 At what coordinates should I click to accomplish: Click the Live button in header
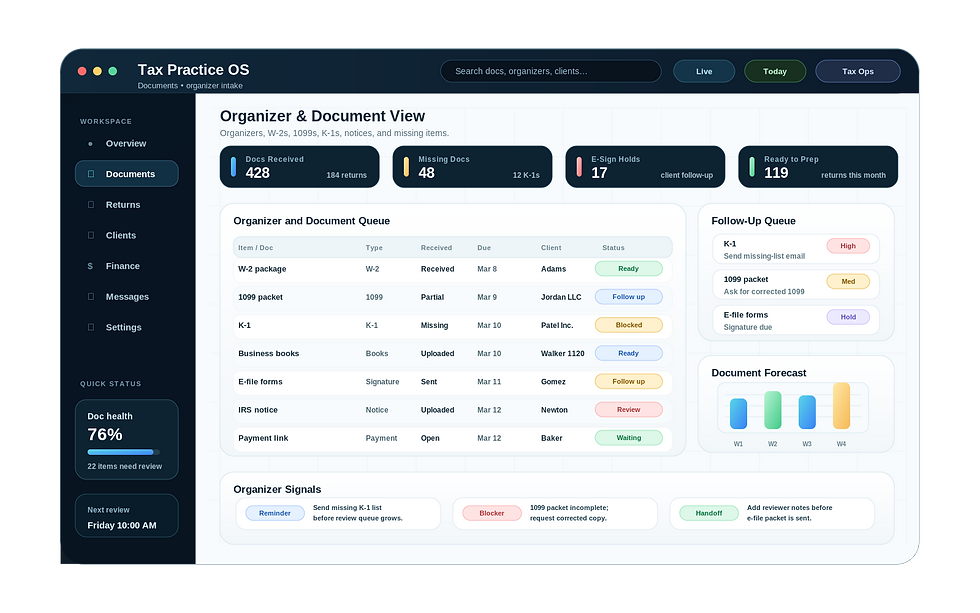tap(704, 71)
